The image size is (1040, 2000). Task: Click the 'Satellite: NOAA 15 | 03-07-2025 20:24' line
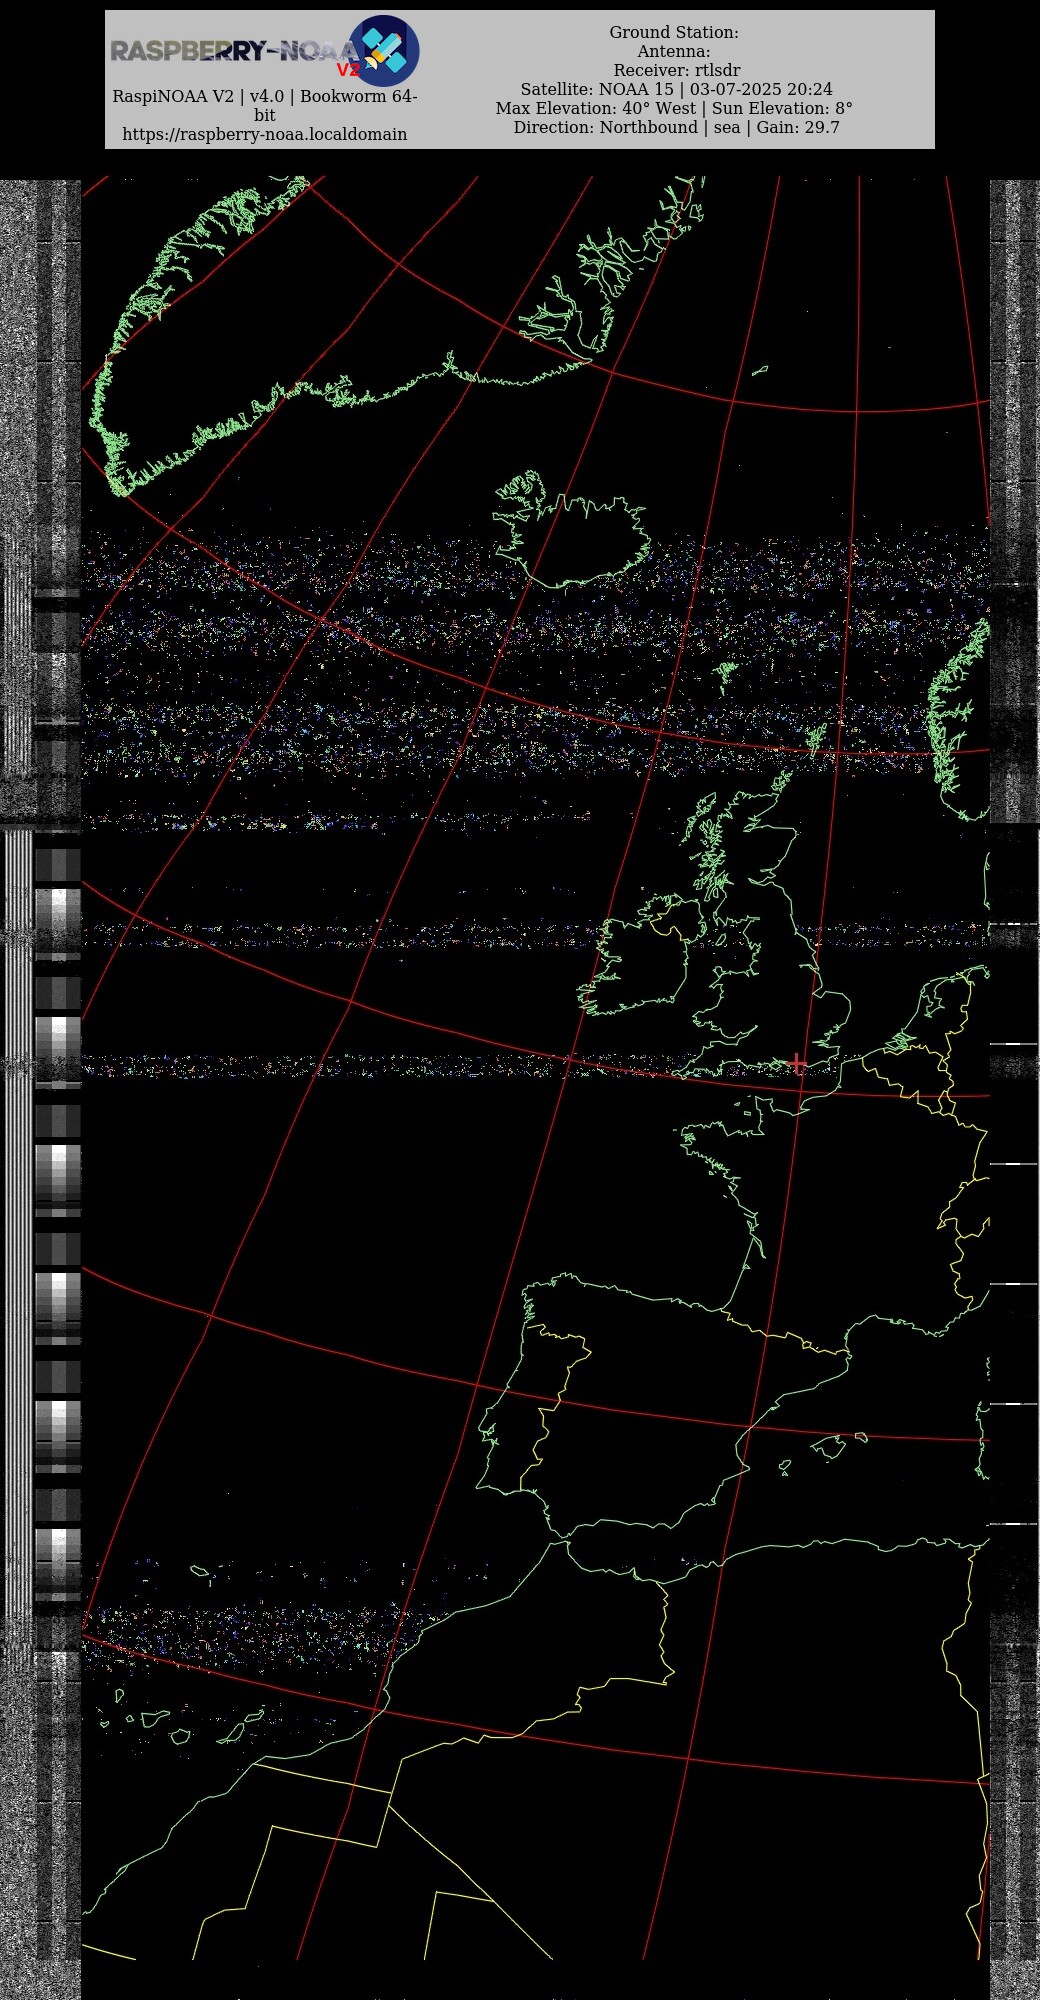676,89
